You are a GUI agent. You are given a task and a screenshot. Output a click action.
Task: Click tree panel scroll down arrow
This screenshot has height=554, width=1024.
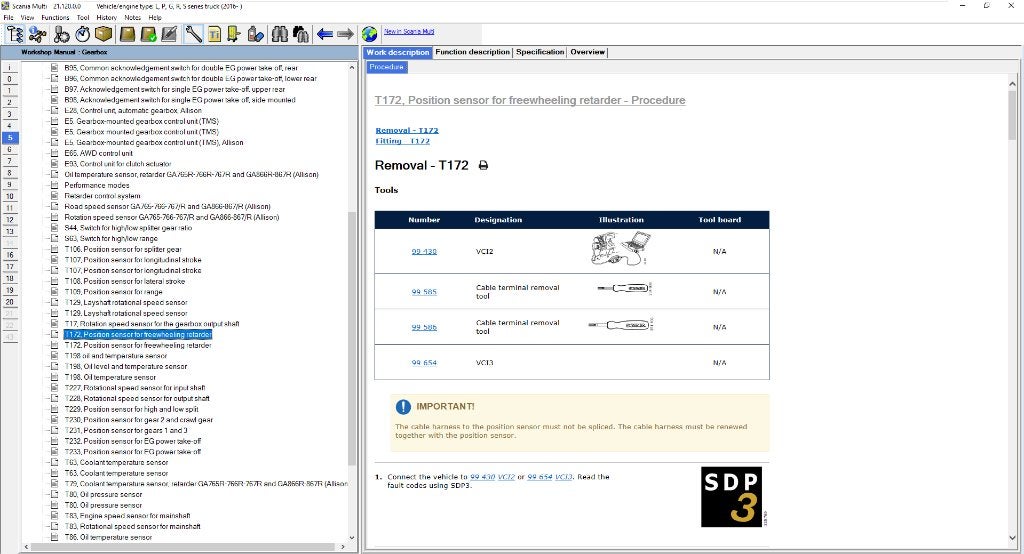352,538
